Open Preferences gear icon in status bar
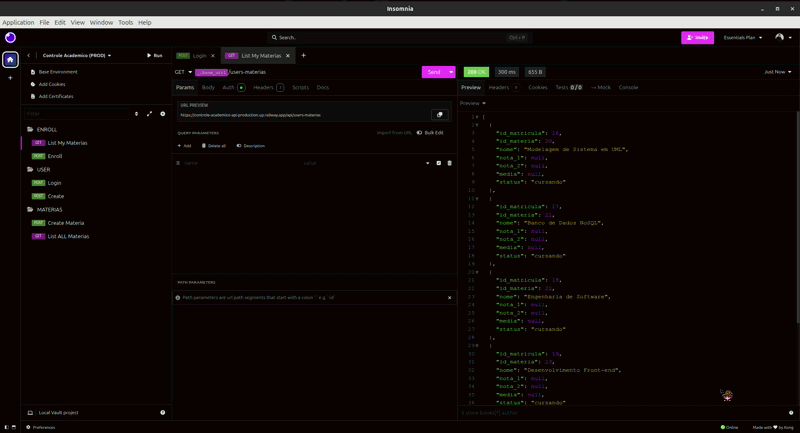Screen dimensions: 800x433 [x=28, y=427]
